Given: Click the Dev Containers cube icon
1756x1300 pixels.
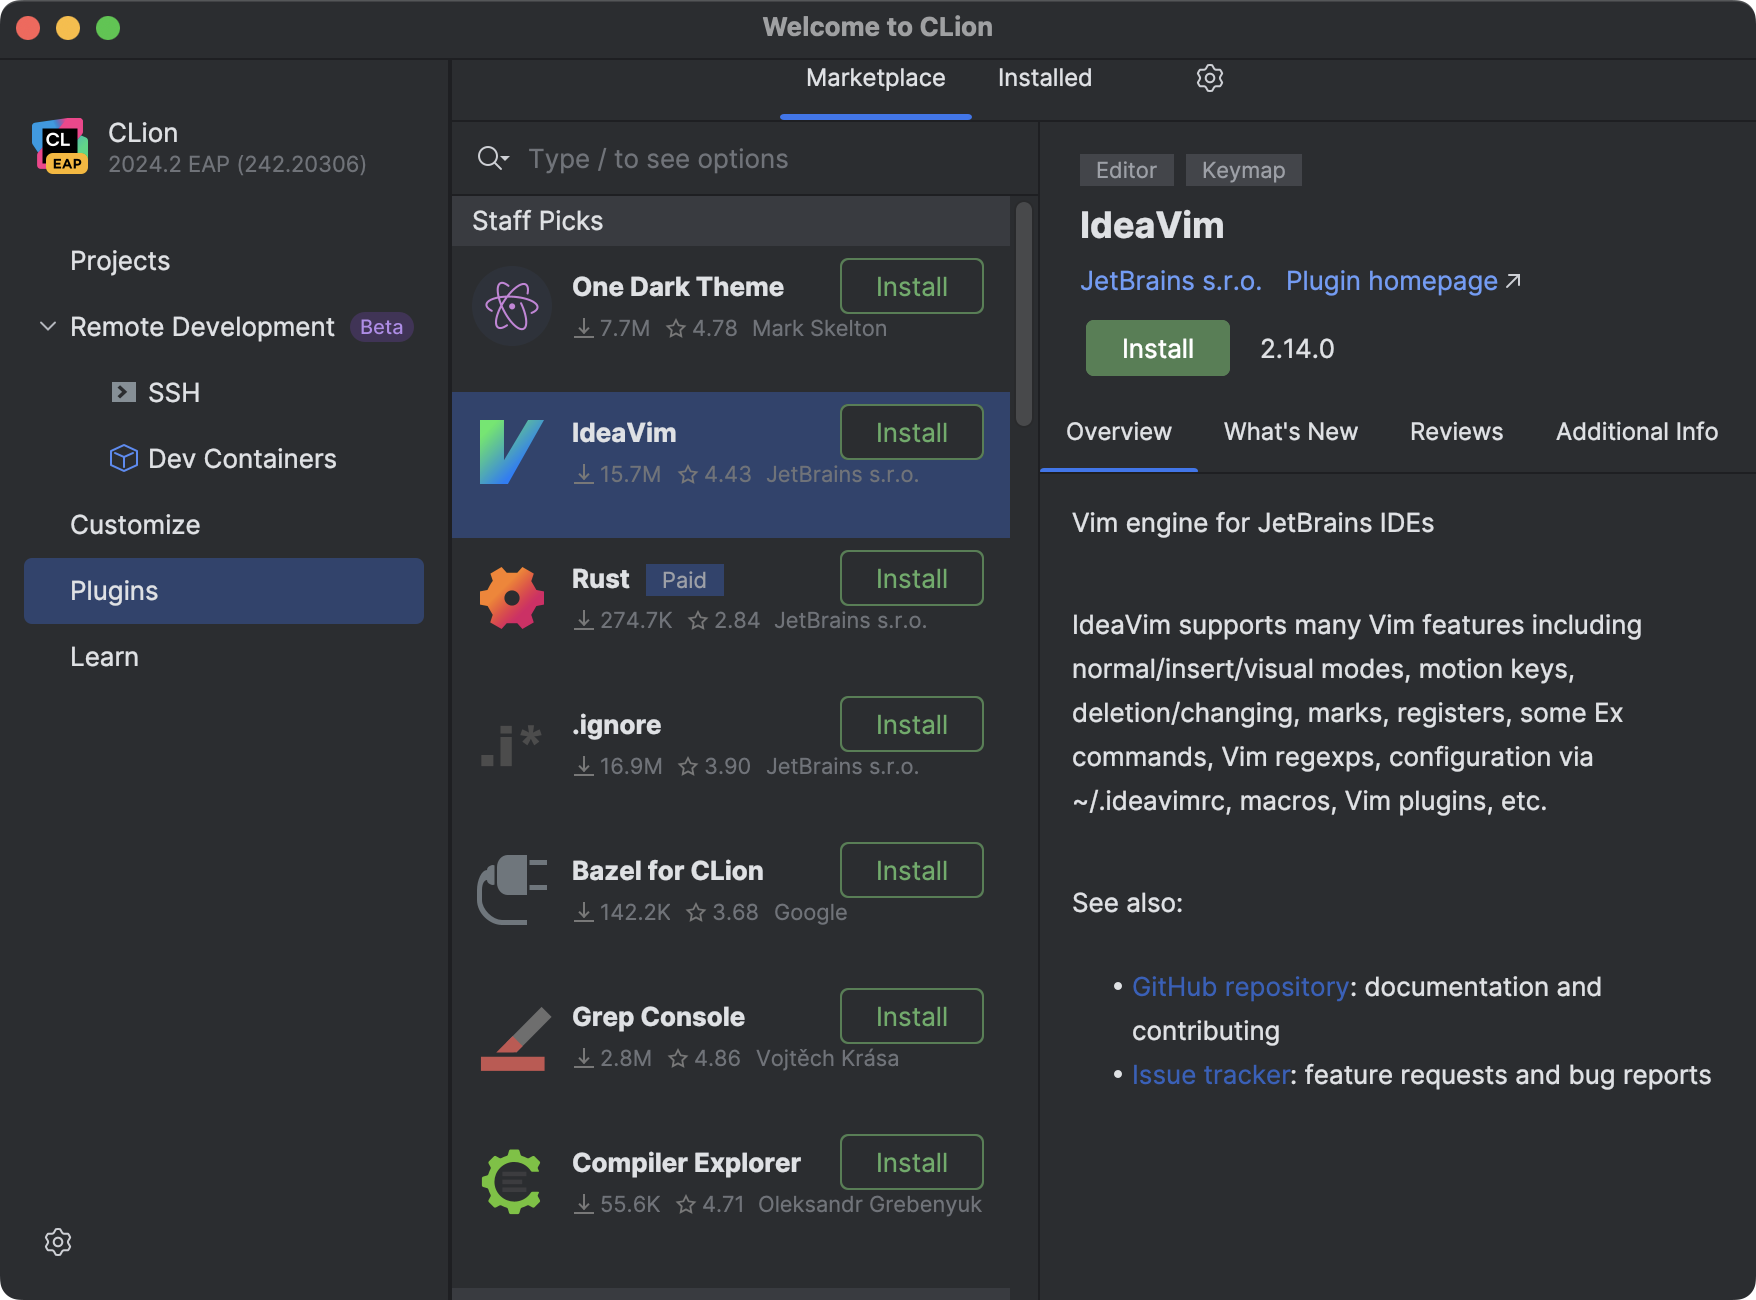Looking at the screenshot, I should click(122, 458).
